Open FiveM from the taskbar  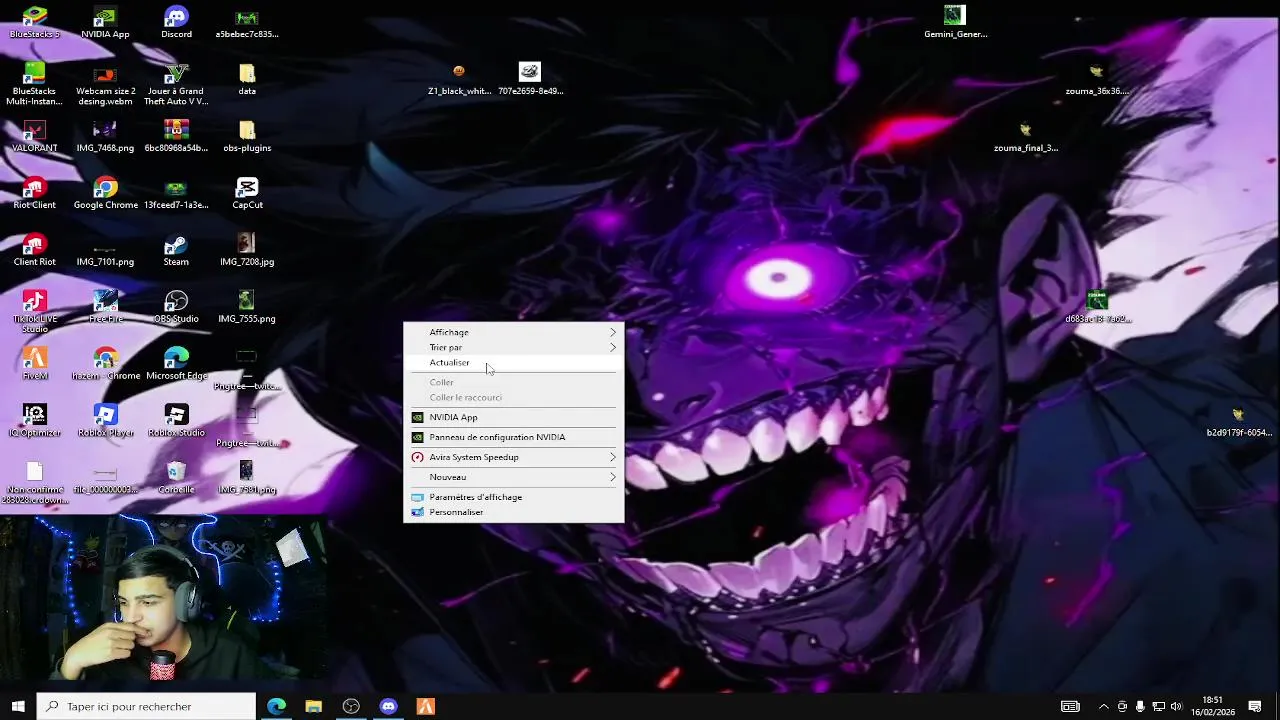coord(425,706)
